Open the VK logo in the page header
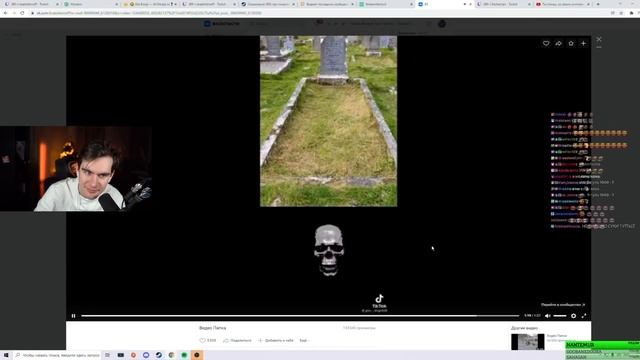The width and height of the screenshot is (640, 360). coord(222,24)
